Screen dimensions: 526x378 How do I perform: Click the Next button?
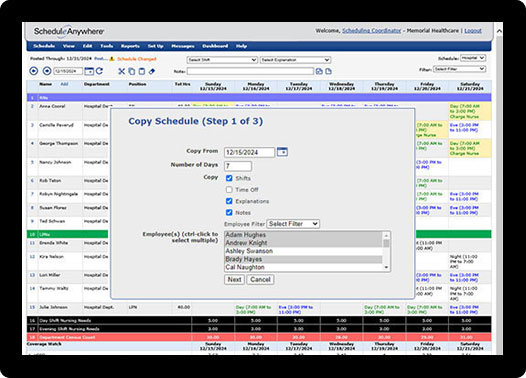pos(234,279)
